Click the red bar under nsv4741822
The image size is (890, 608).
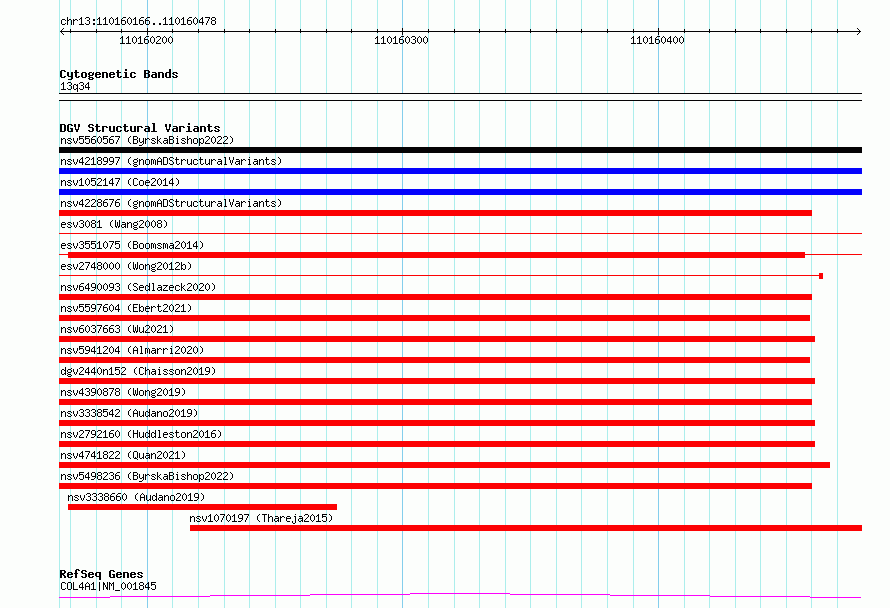[444, 465]
